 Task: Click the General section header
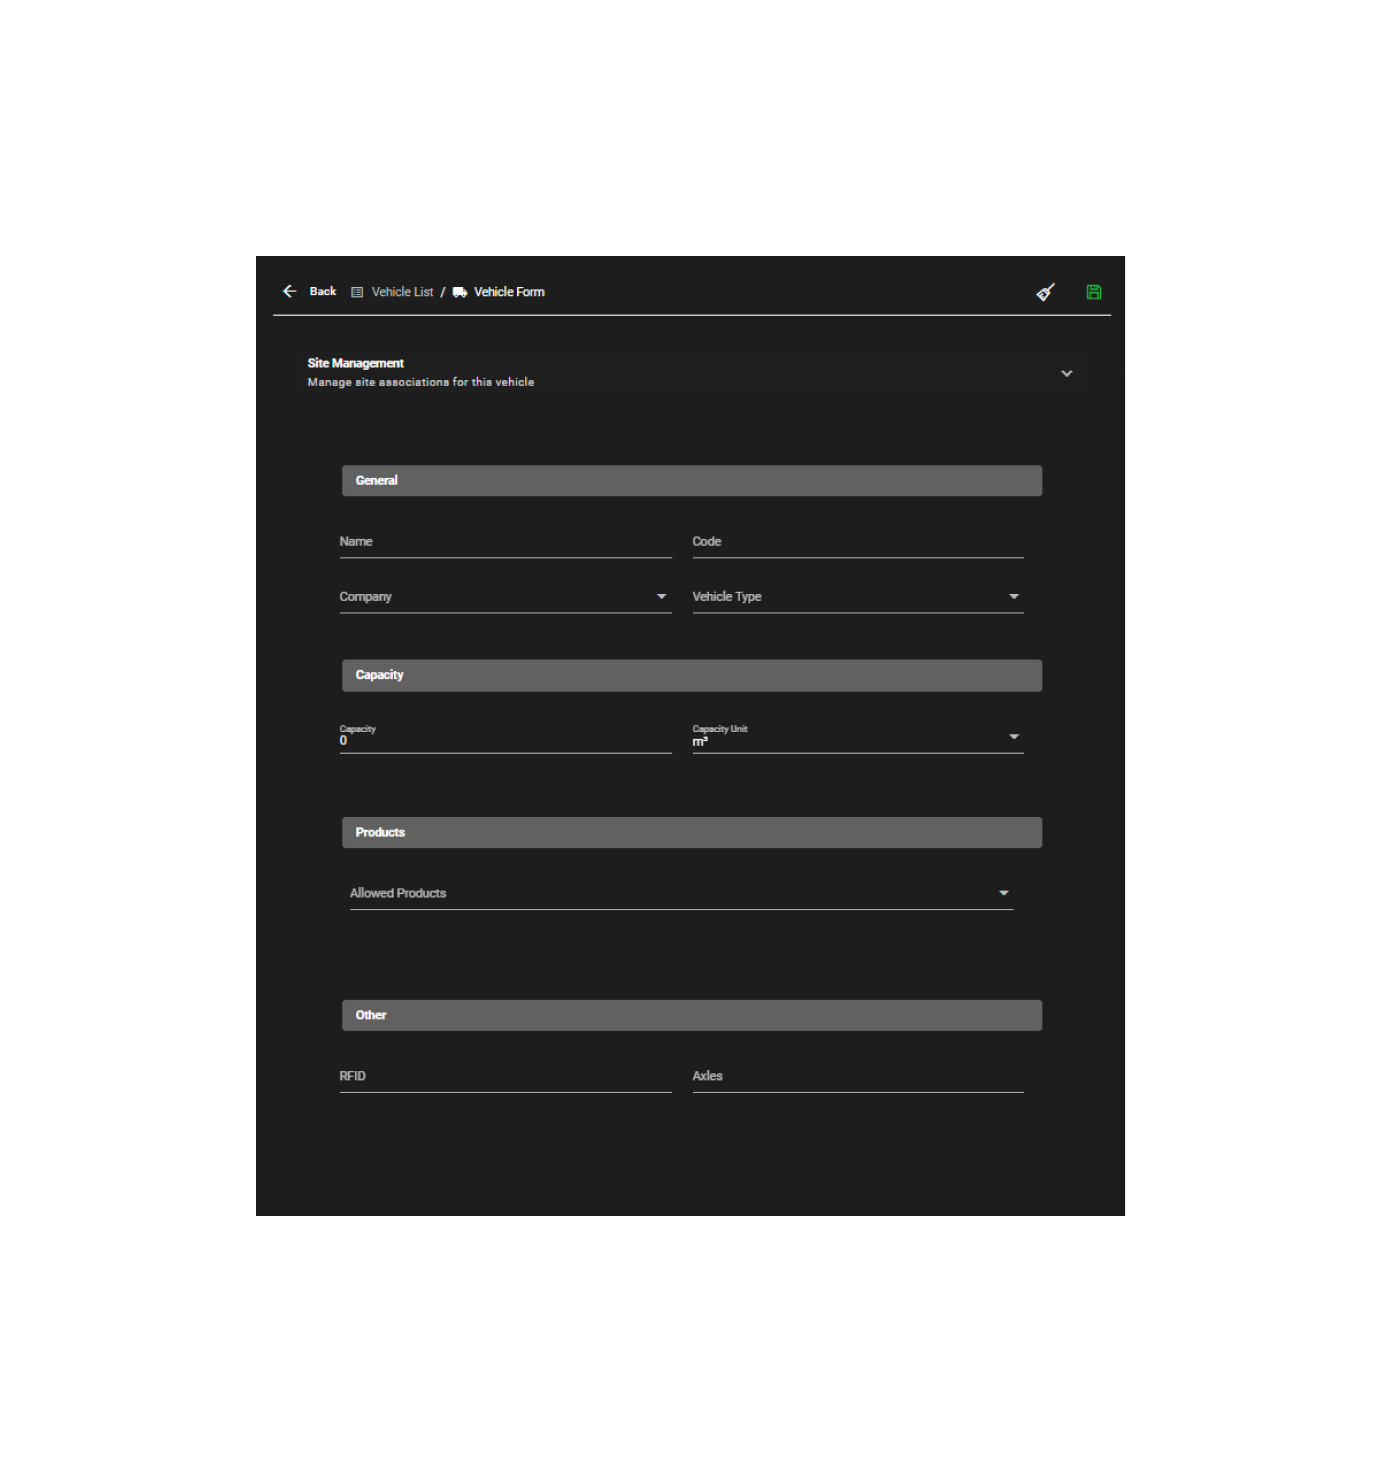pyautogui.click(x=692, y=481)
